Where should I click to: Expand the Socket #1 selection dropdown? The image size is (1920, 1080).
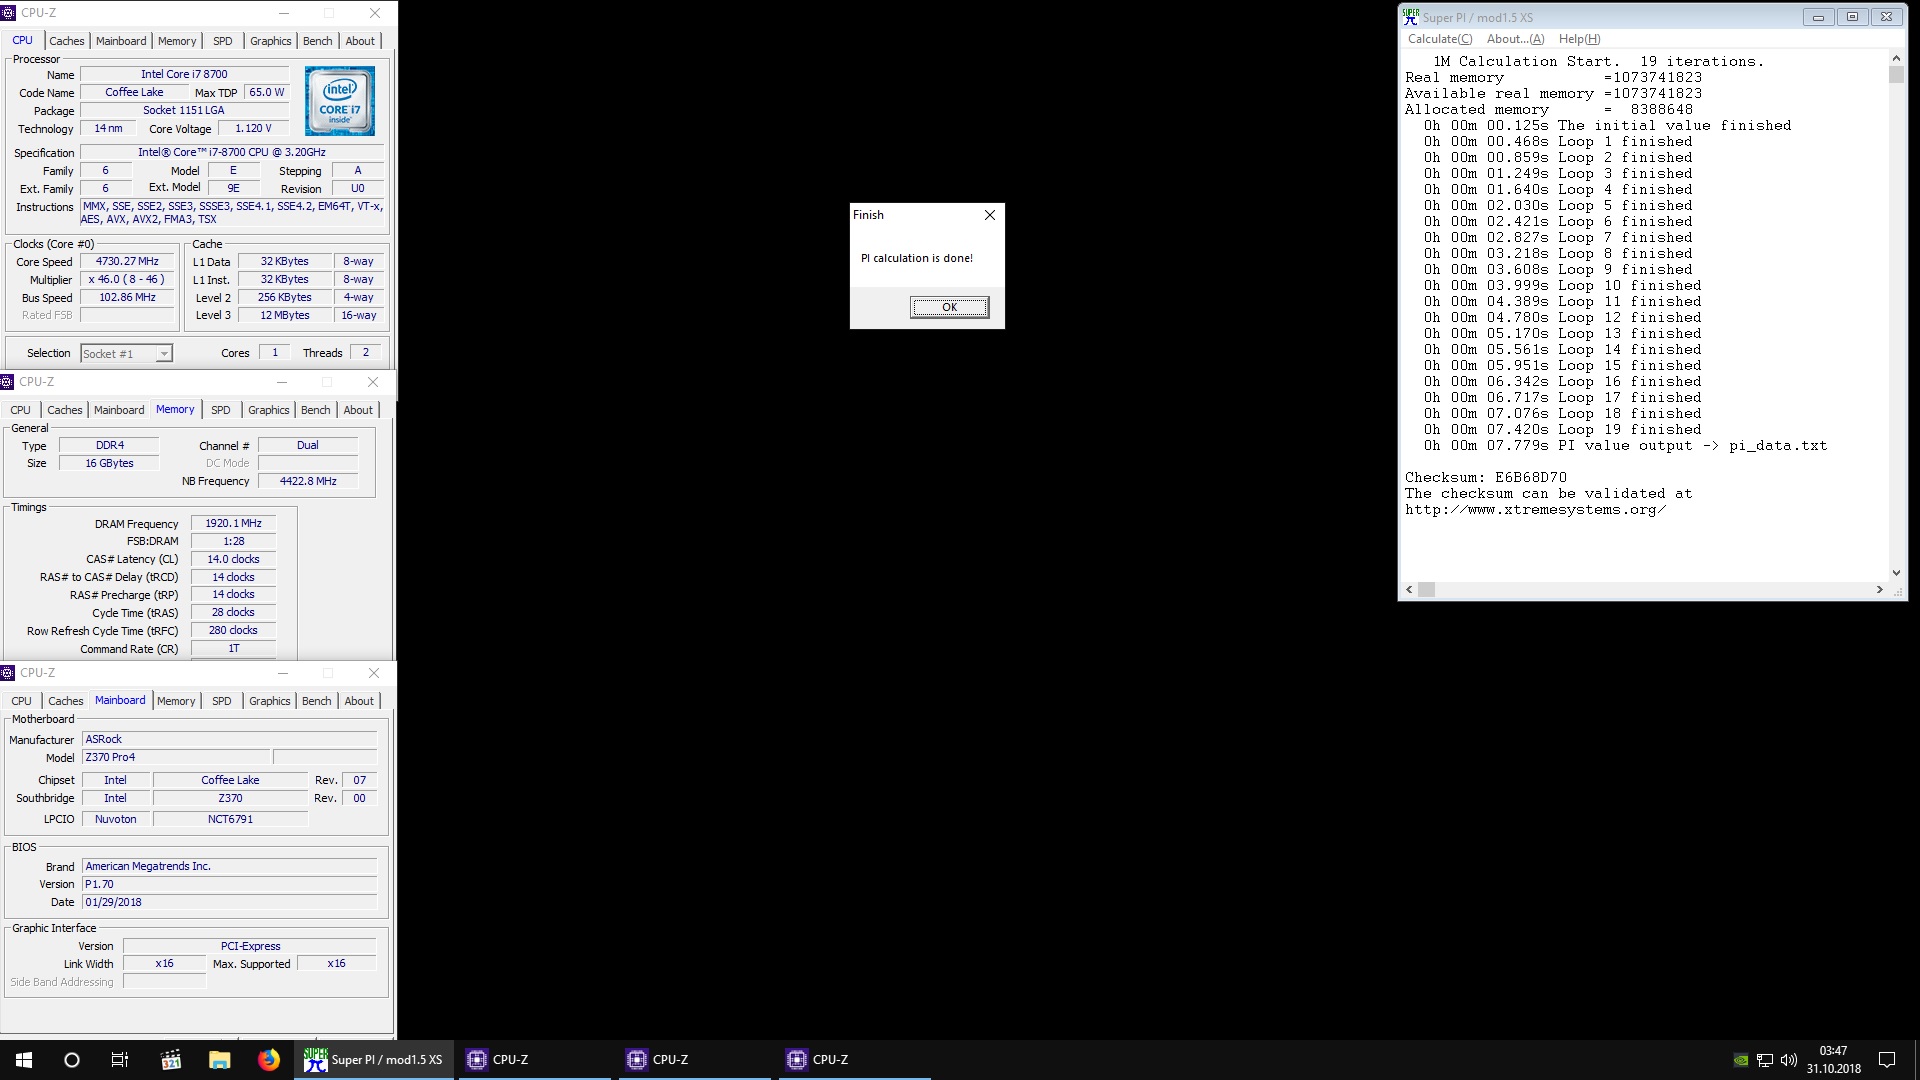point(164,353)
